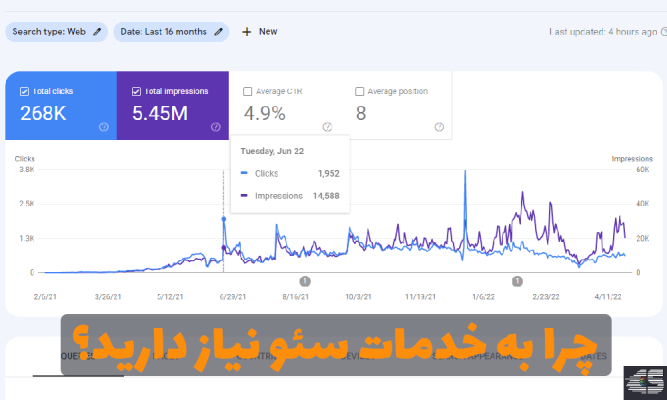Viewport: 667px width, 400px height.
Task: Click the Last updated: 4 hours ago text
Action: [x=603, y=32]
